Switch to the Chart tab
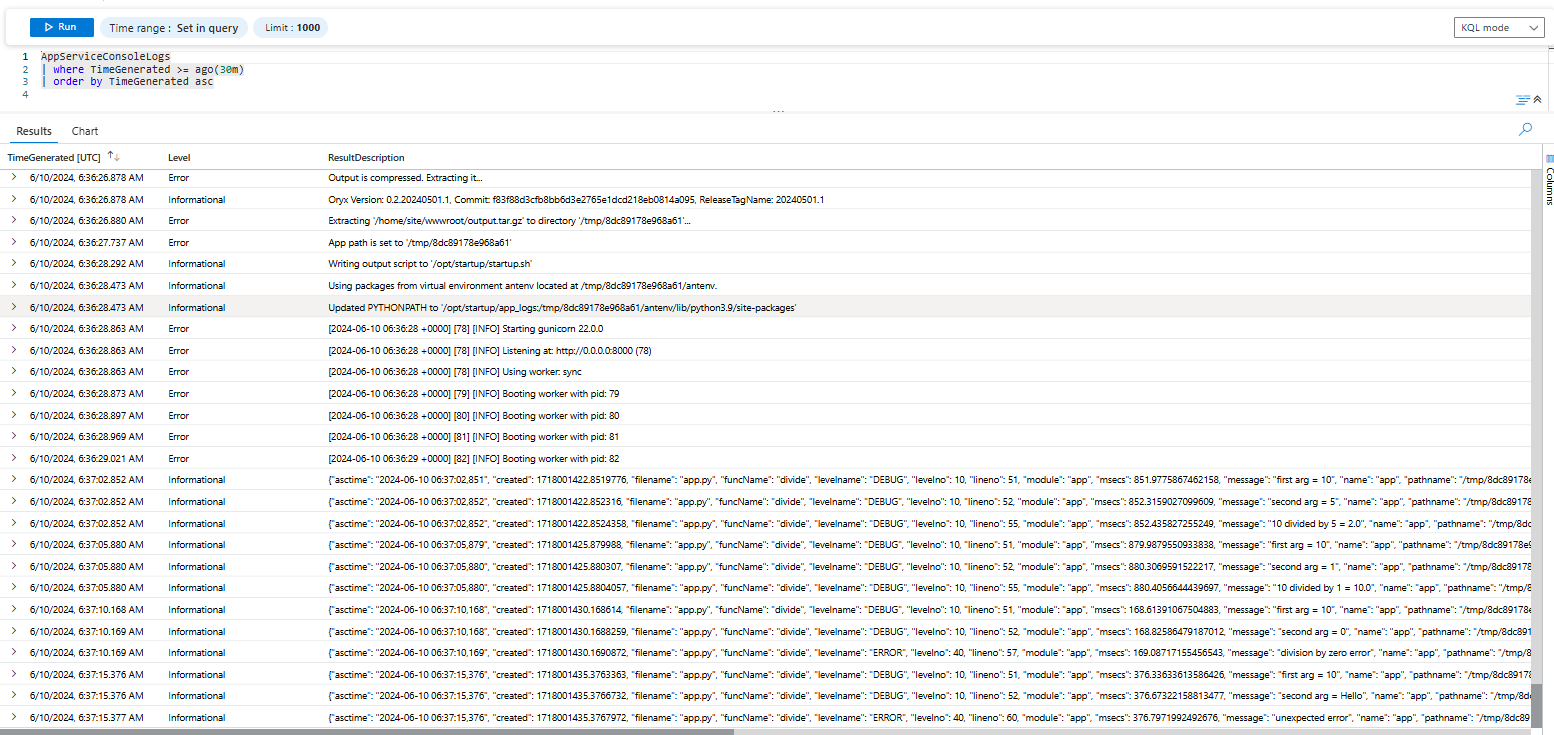 (85, 131)
